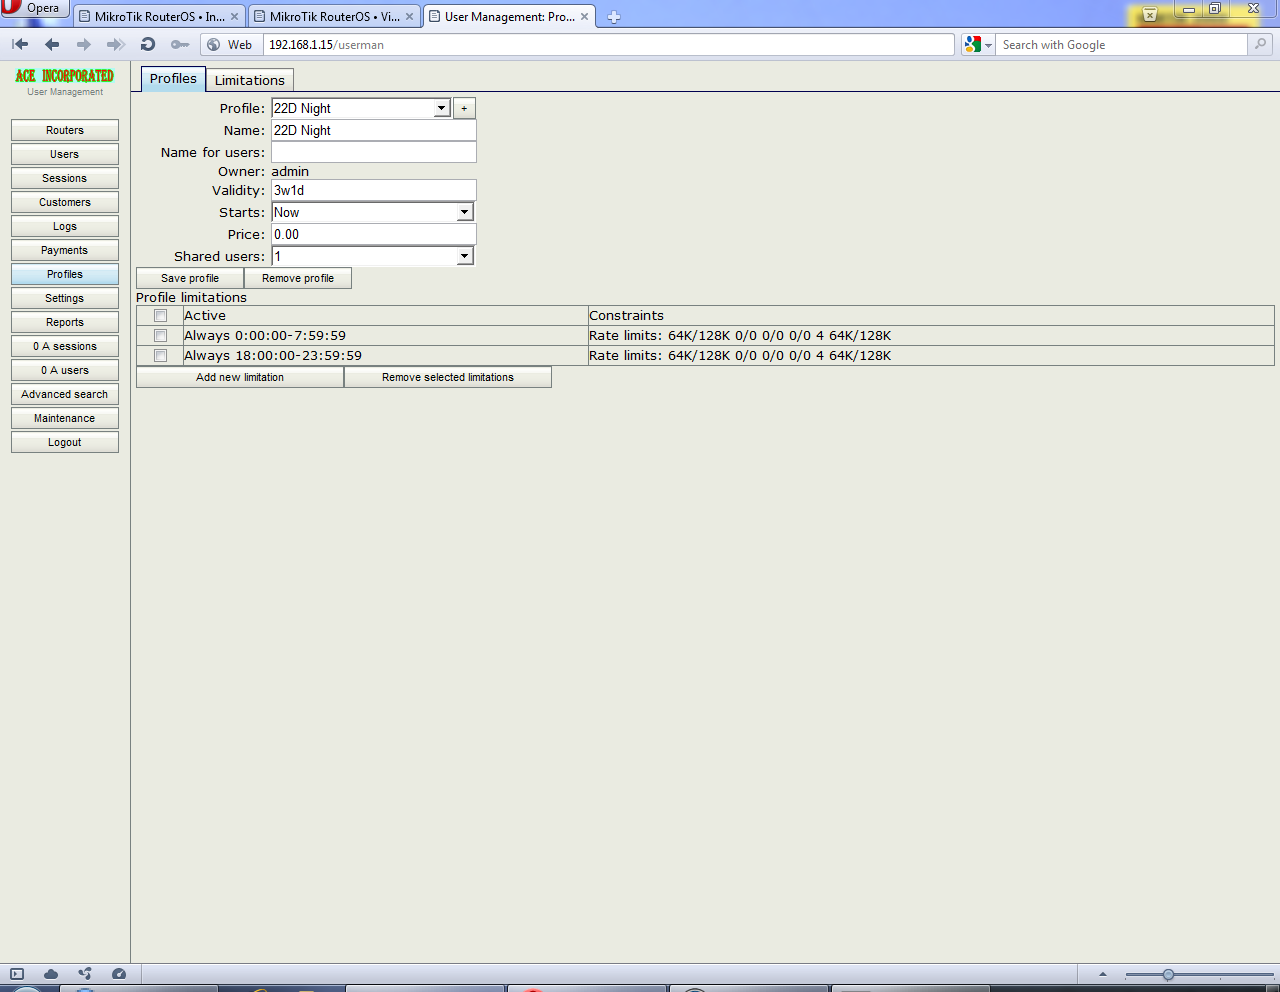Image resolution: width=1280 pixels, height=992 pixels.
Task: Go back using the back arrow
Action: pyautogui.click(x=52, y=44)
